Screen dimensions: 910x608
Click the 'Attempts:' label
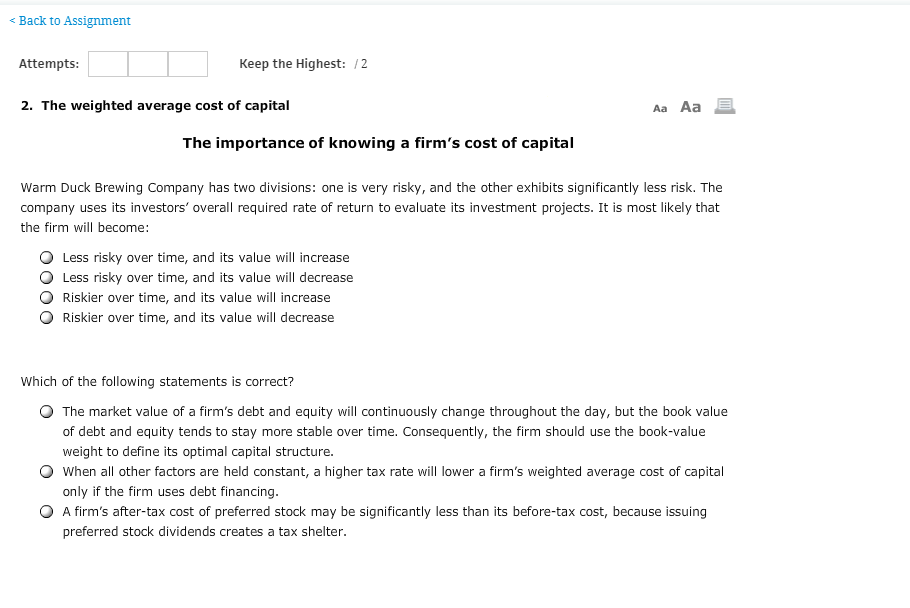(x=49, y=64)
